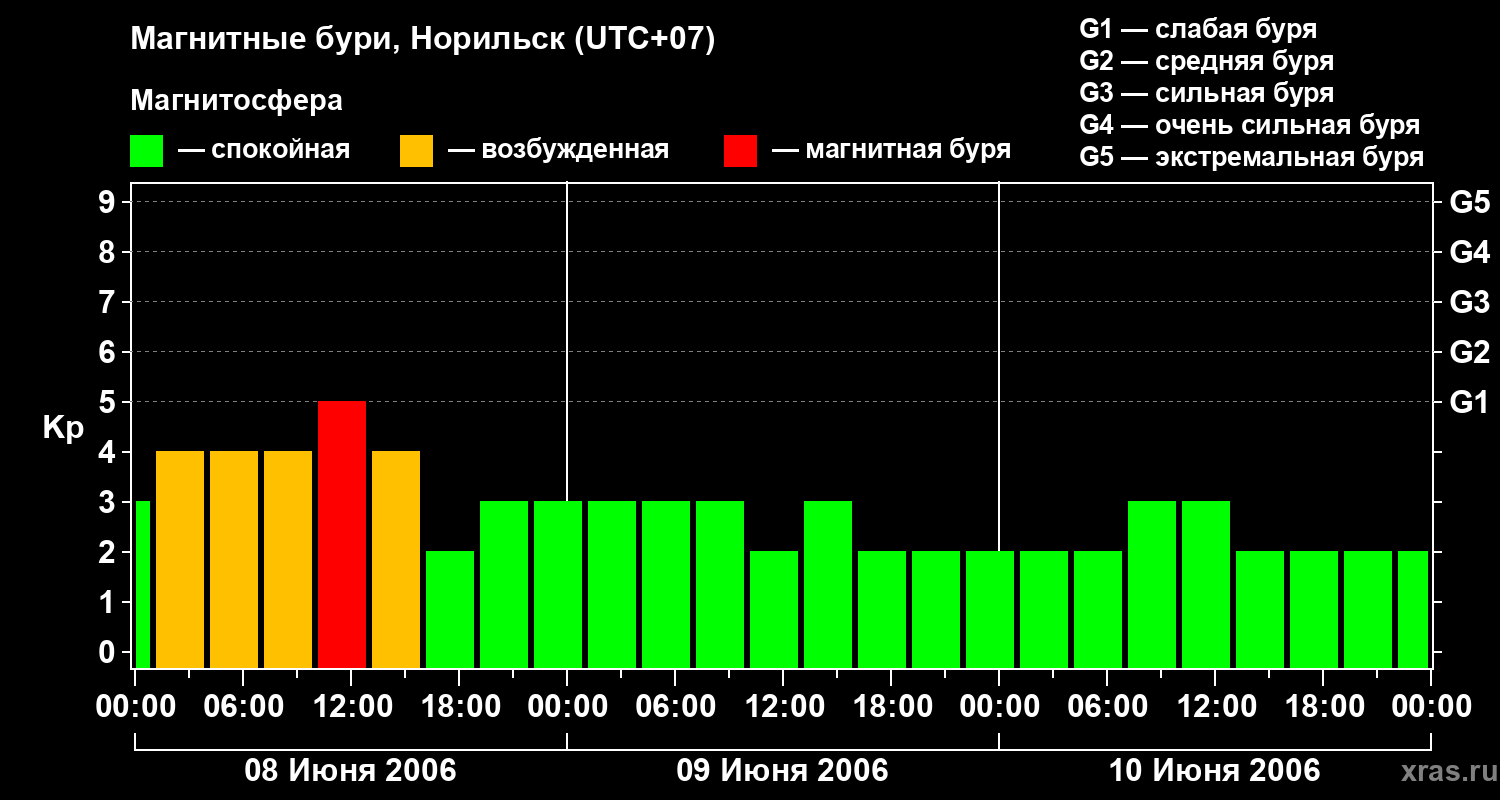Click the date label '08 Июня 2006'

pos(351,771)
